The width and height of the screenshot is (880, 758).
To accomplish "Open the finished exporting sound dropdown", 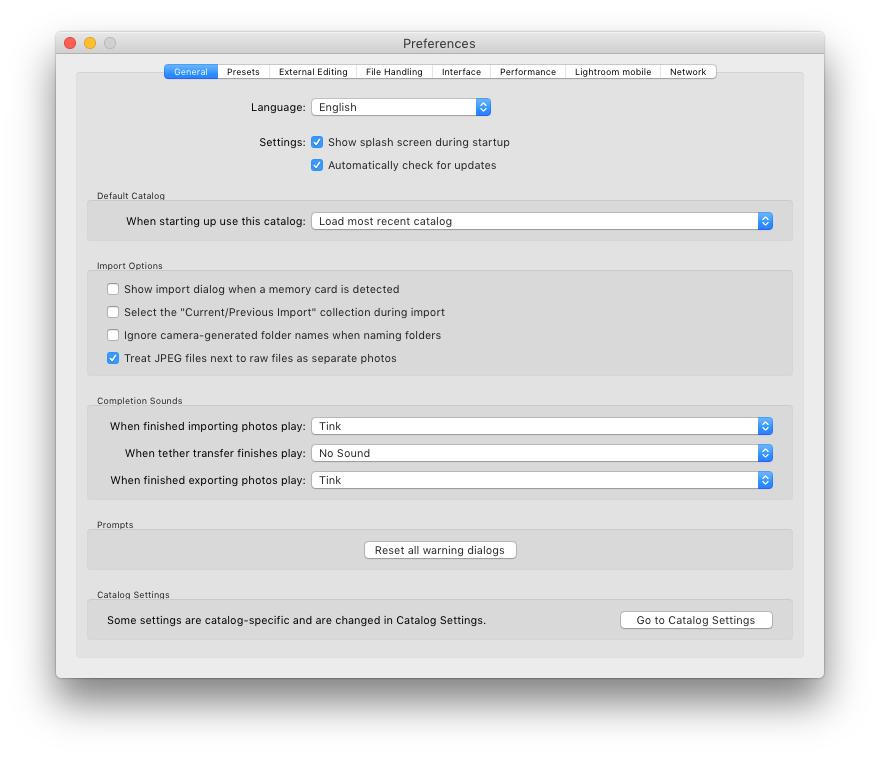I will 542,480.
